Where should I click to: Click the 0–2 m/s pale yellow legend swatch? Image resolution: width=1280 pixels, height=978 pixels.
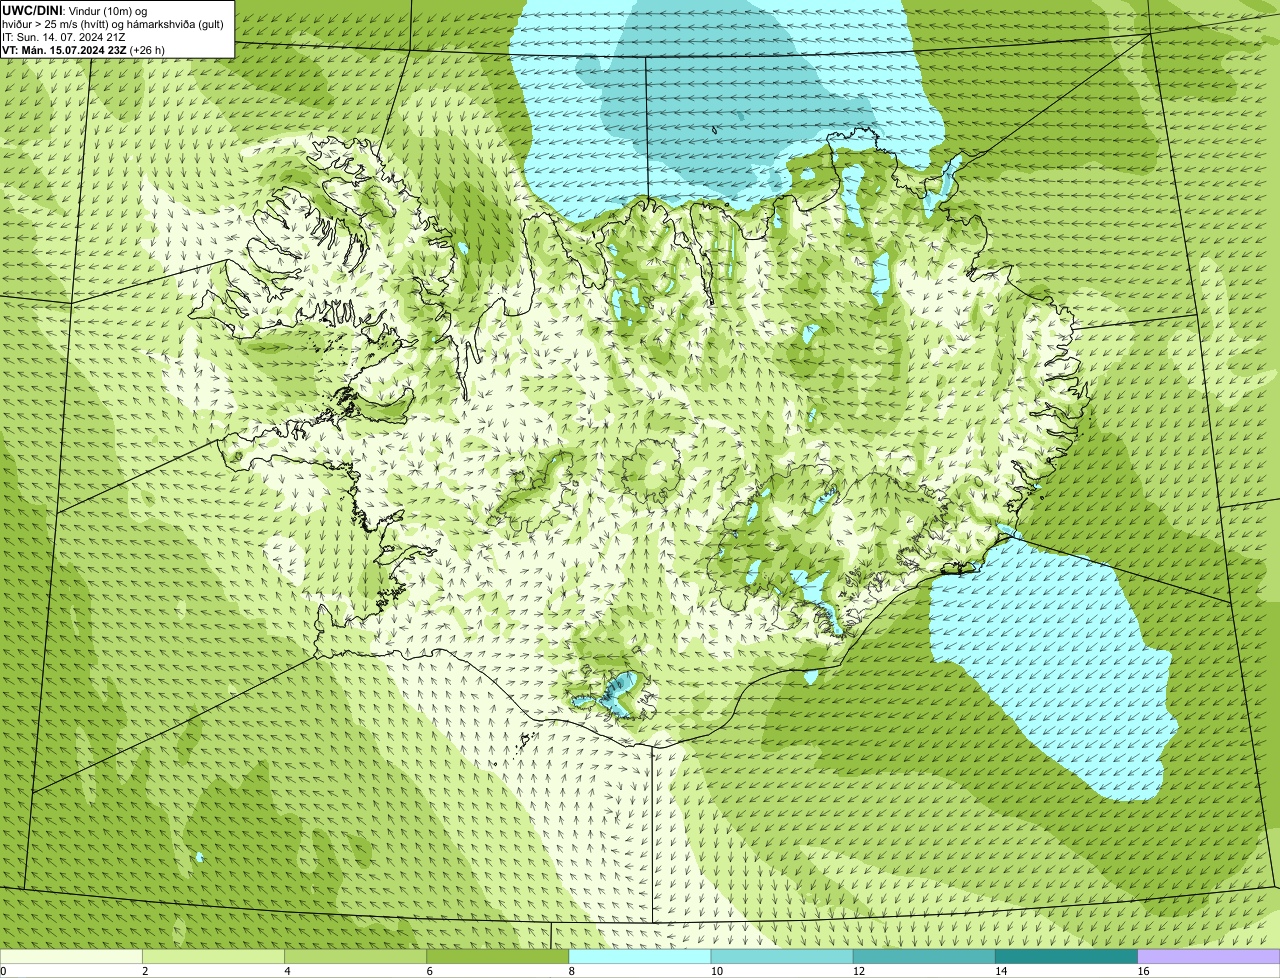point(71,957)
